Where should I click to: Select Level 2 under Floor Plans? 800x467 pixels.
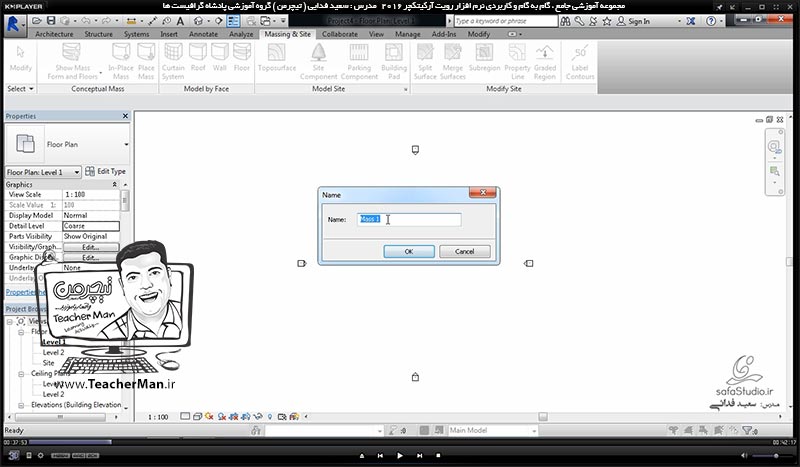coord(53,352)
